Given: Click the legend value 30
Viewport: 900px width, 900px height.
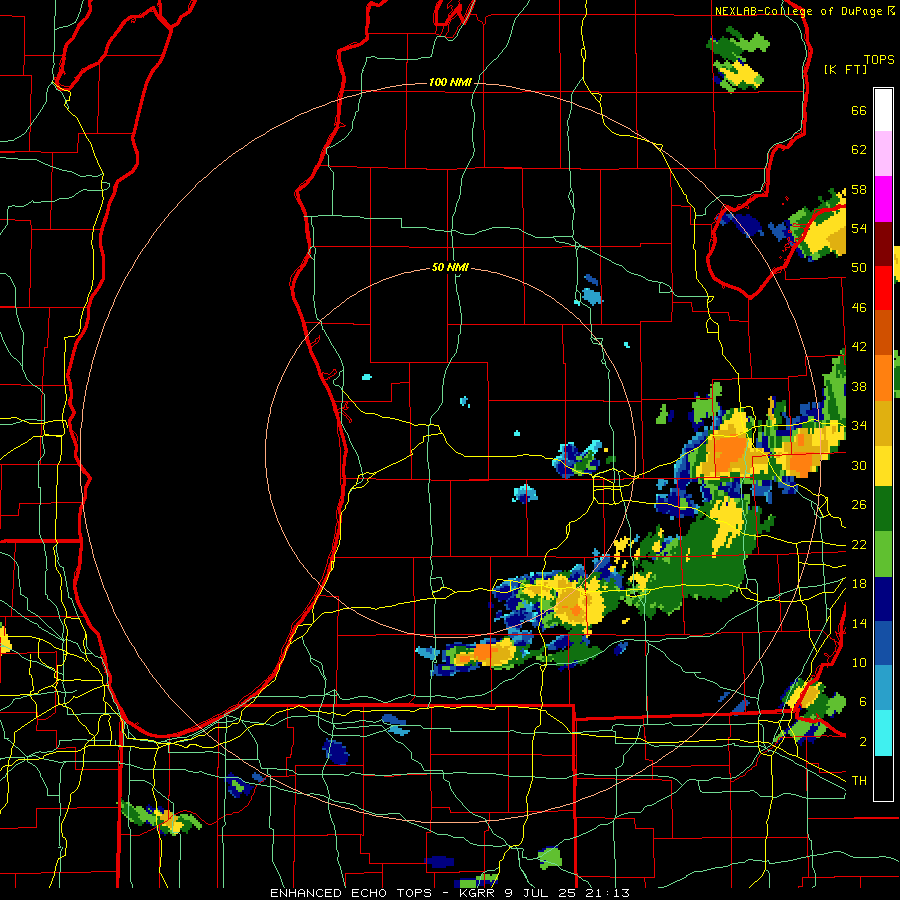Looking at the screenshot, I should [x=859, y=465].
